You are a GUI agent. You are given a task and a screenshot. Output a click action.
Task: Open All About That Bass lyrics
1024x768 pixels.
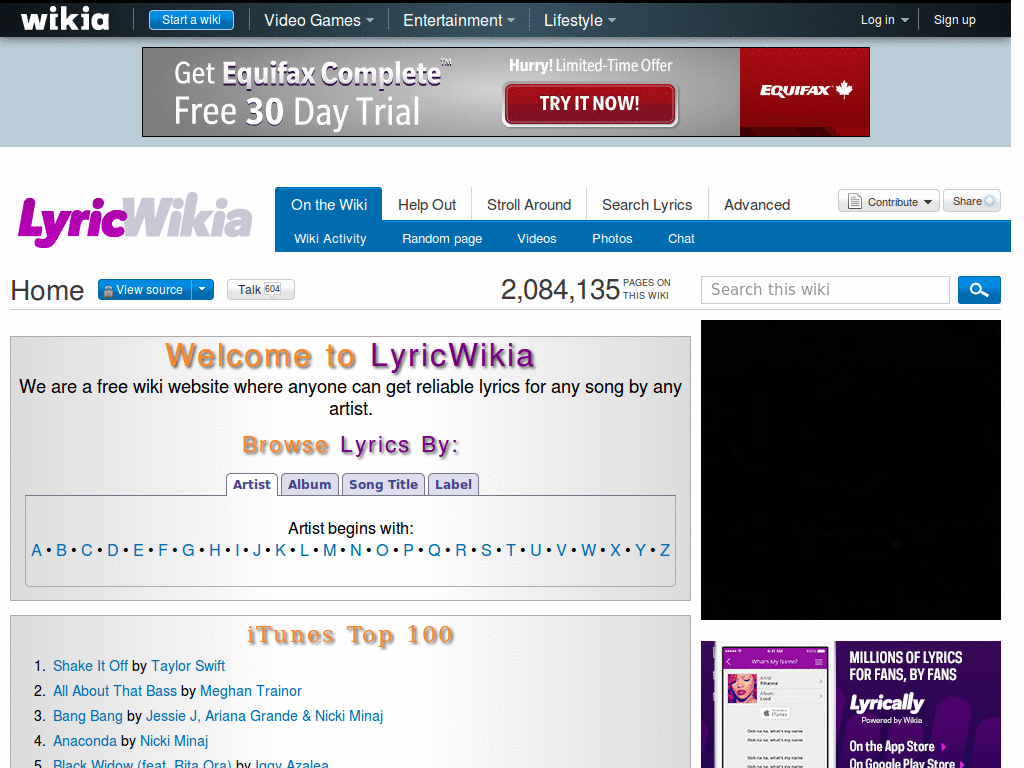(115, 691)
